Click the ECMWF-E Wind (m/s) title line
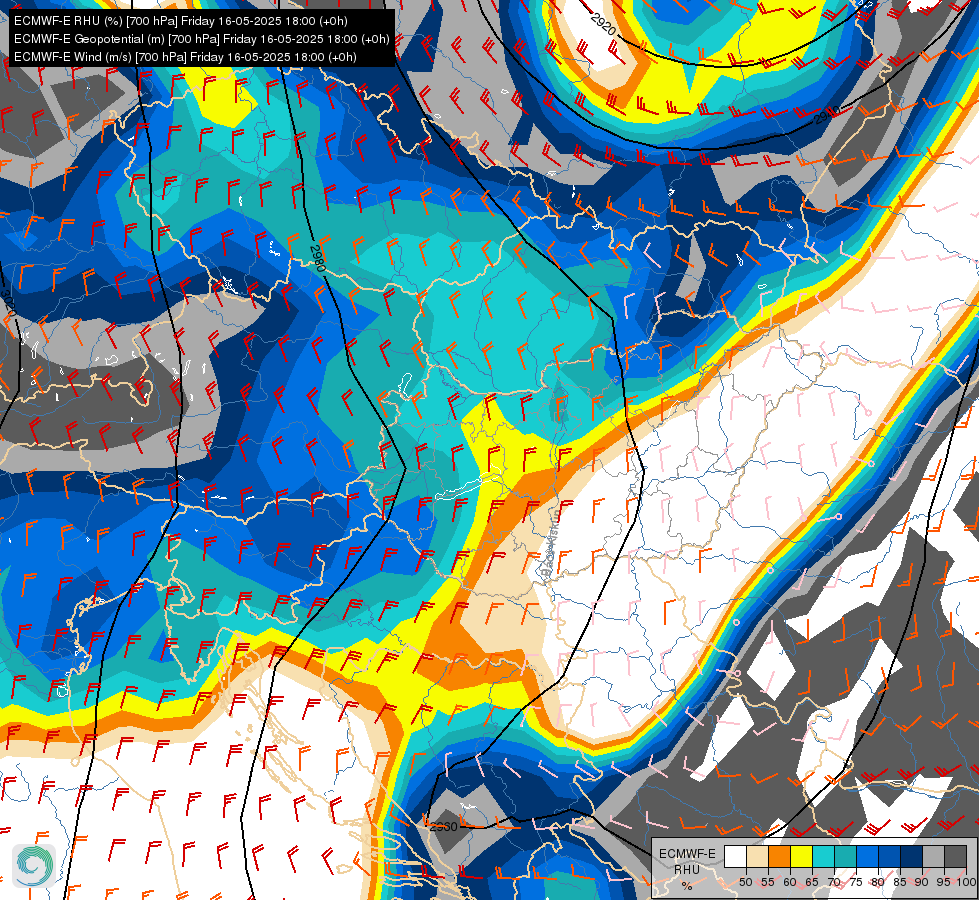Image resolution: width=979 pixels, height=900 pixels. tap(185, 57)
